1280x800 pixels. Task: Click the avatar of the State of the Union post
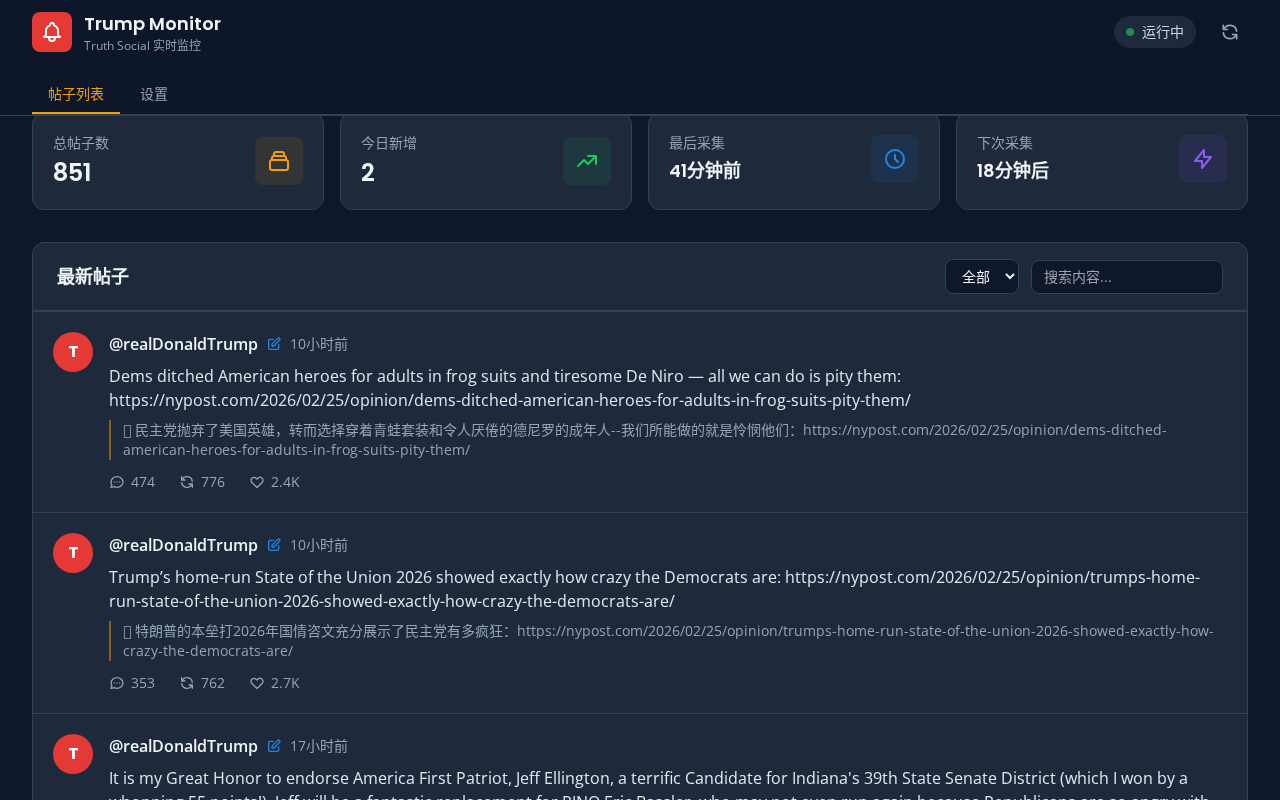[x=73, y=553]
